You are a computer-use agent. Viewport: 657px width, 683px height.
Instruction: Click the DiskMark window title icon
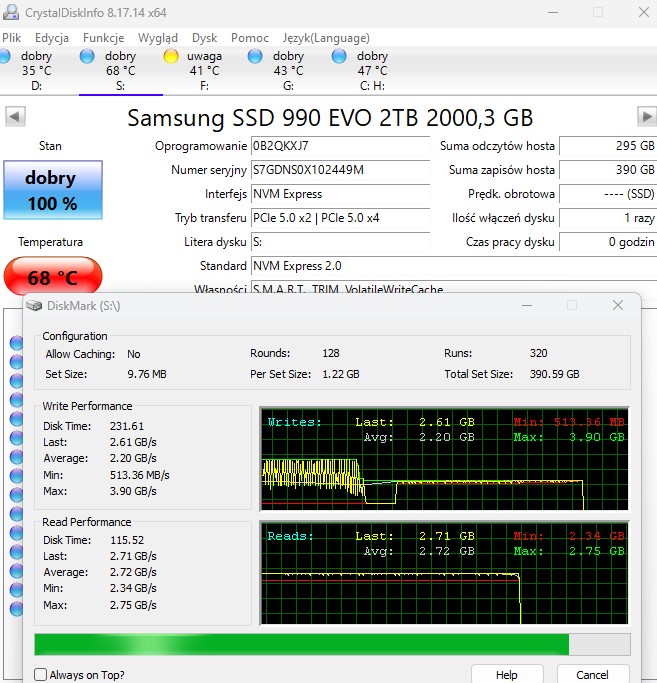[35, 305]
